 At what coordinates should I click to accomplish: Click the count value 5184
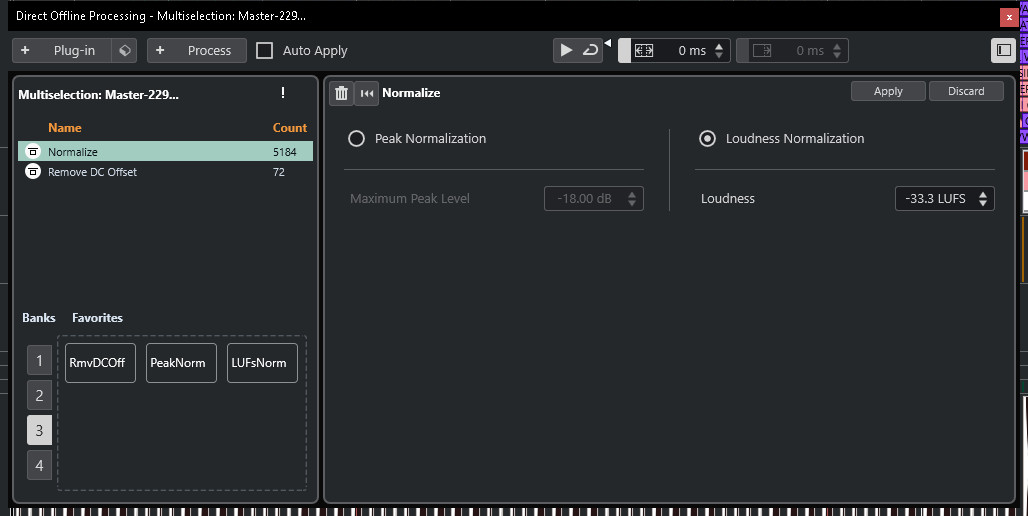(285, 152)
